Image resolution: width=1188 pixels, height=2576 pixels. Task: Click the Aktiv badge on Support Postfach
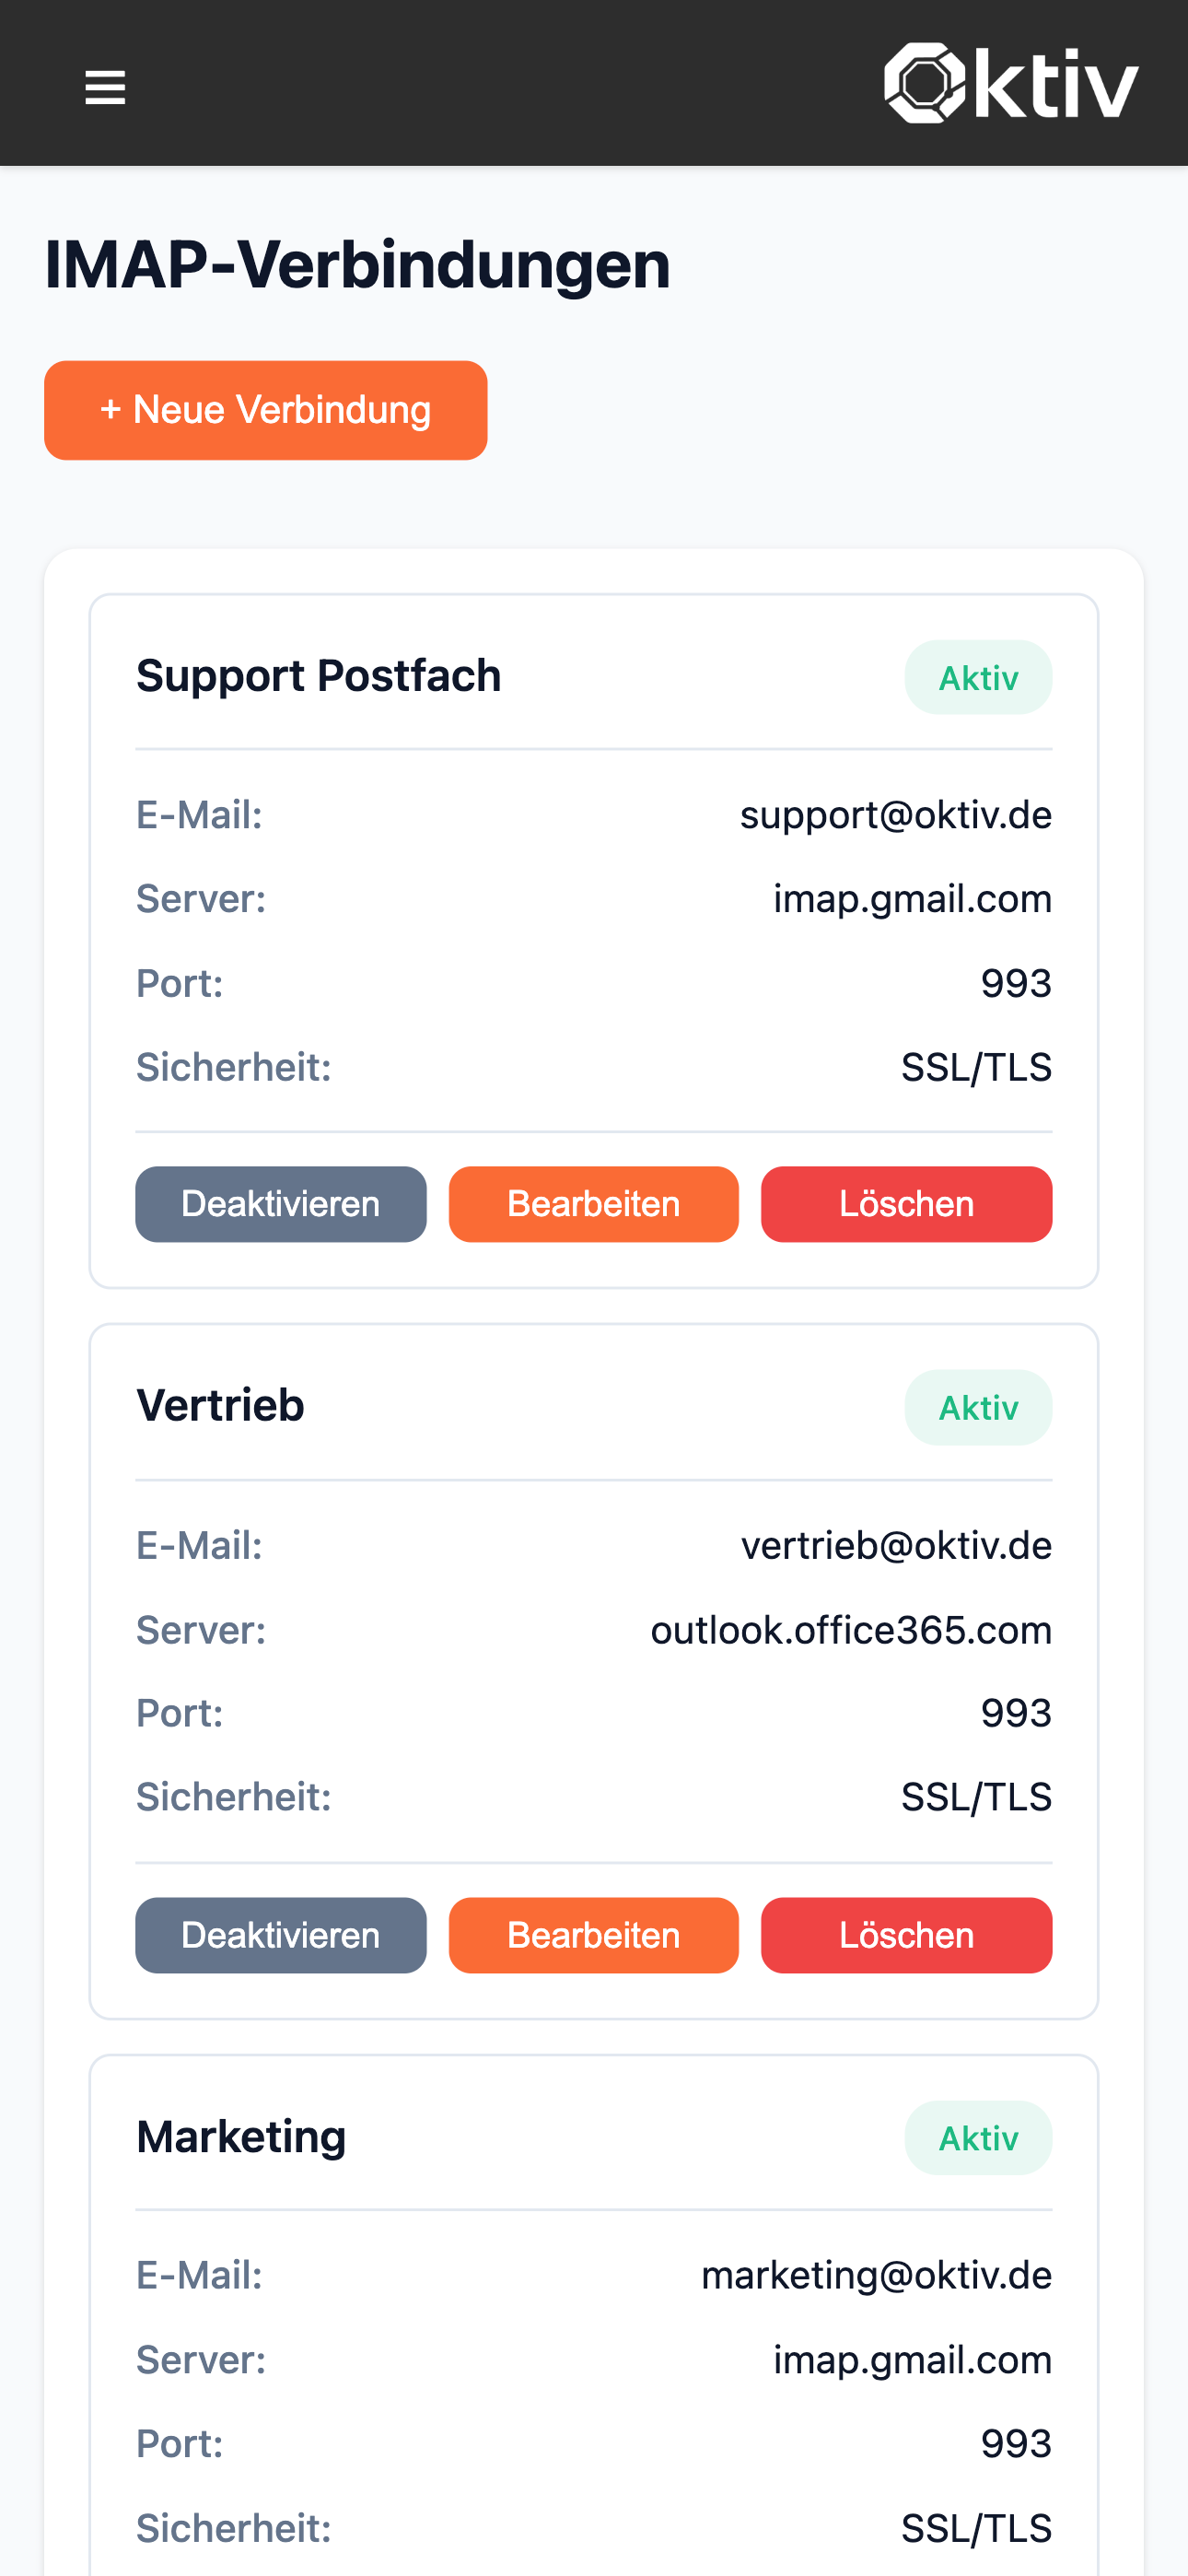pyautogui.click(x=978, y=678)
